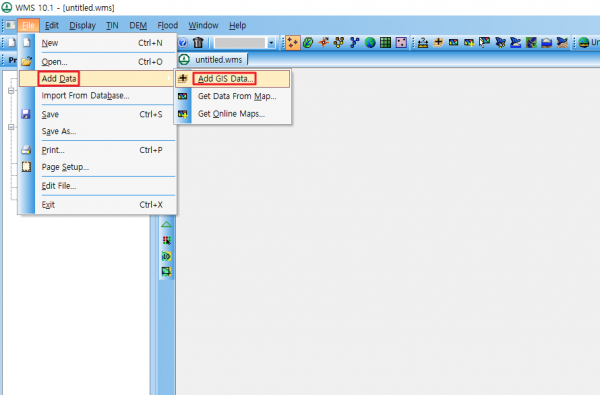Select the 2D scatter point module icon
600x395 pixels.
(x=401, y=42)
